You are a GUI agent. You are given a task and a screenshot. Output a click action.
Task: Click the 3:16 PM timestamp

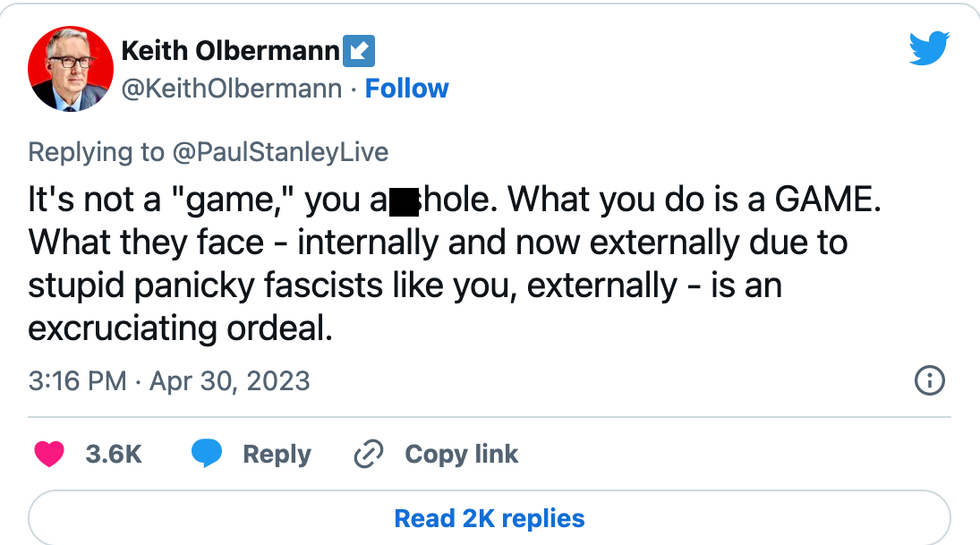click(77, 381)
